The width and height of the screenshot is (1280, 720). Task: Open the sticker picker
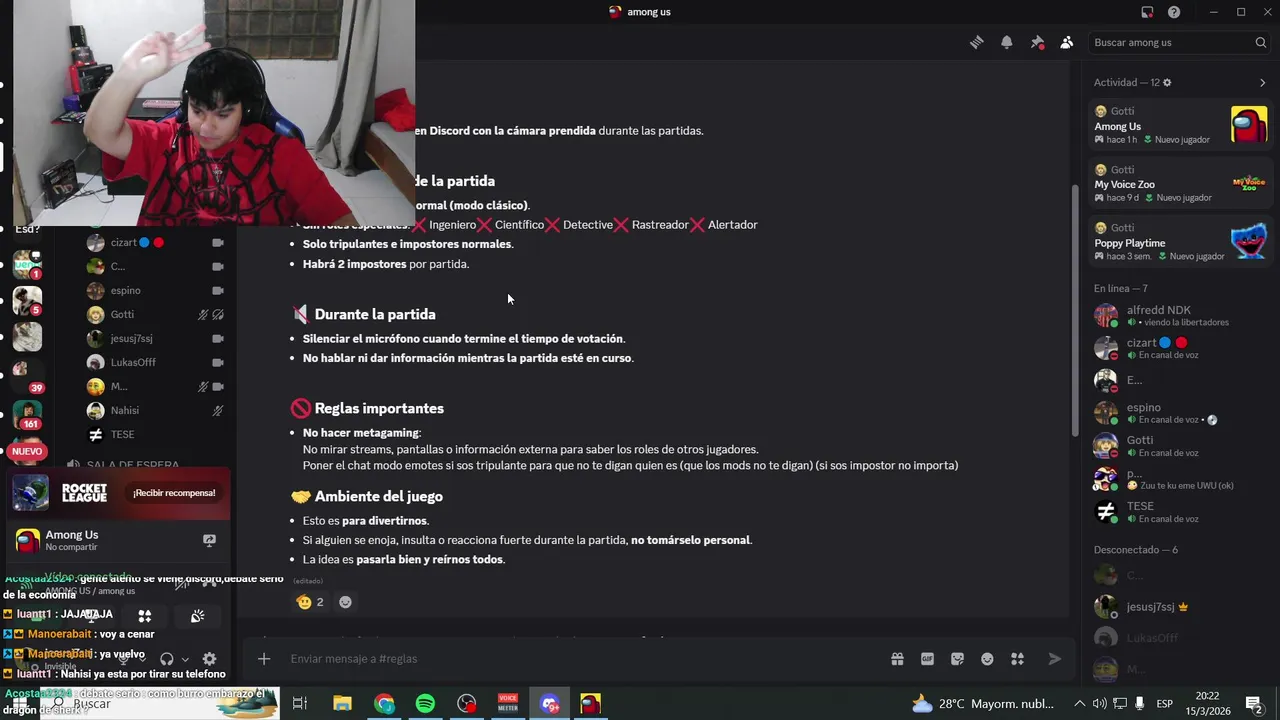pyautogui.click(x=957, y=659)
